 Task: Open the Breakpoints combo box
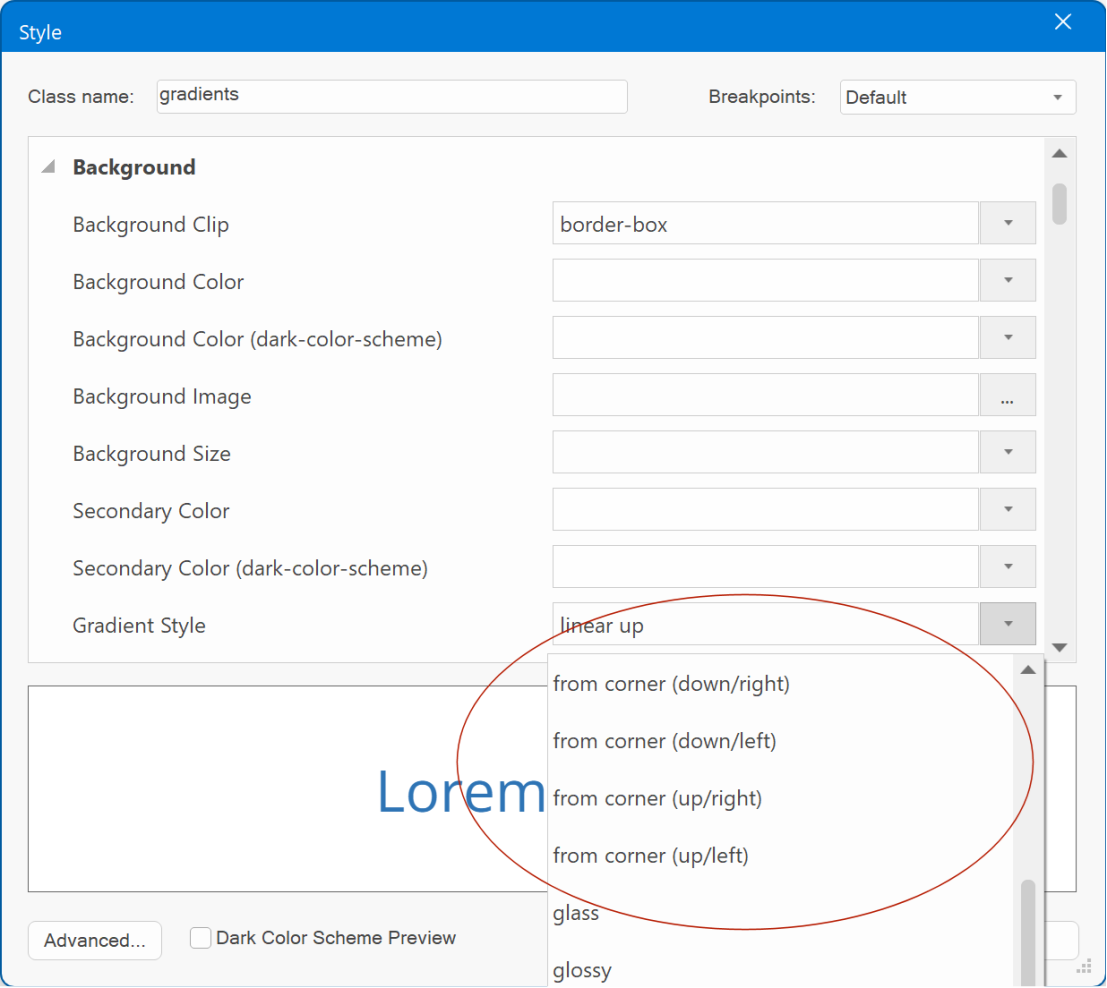click(x=957, y=97)
